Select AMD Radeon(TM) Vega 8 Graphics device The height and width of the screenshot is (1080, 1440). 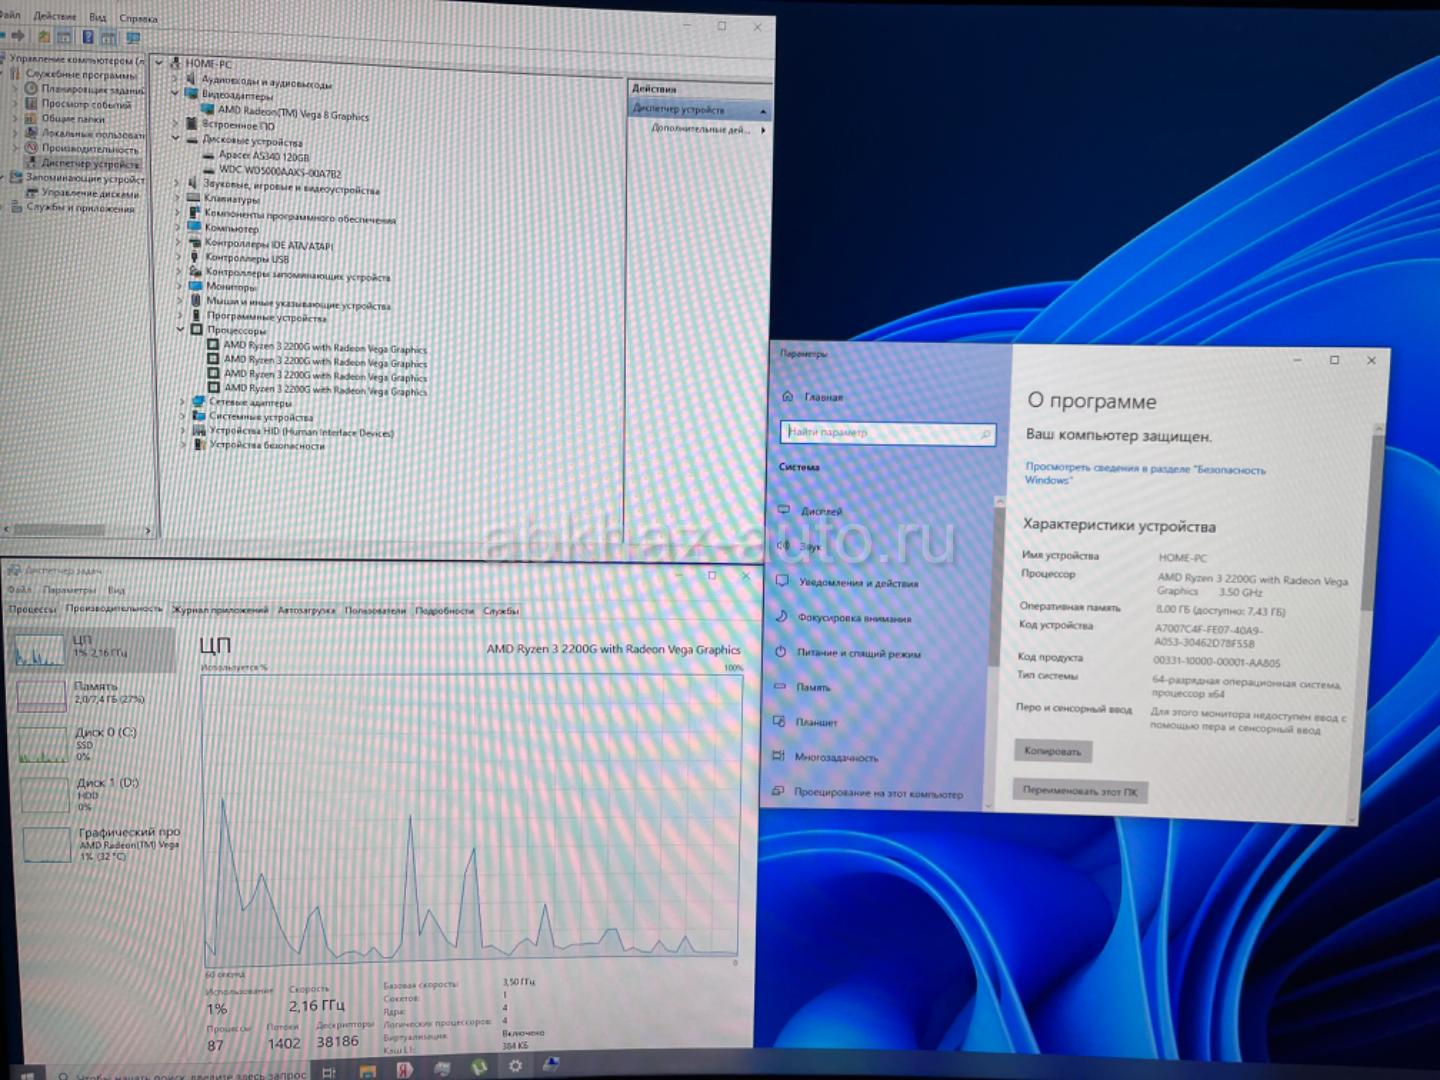[x=293, y=113]
